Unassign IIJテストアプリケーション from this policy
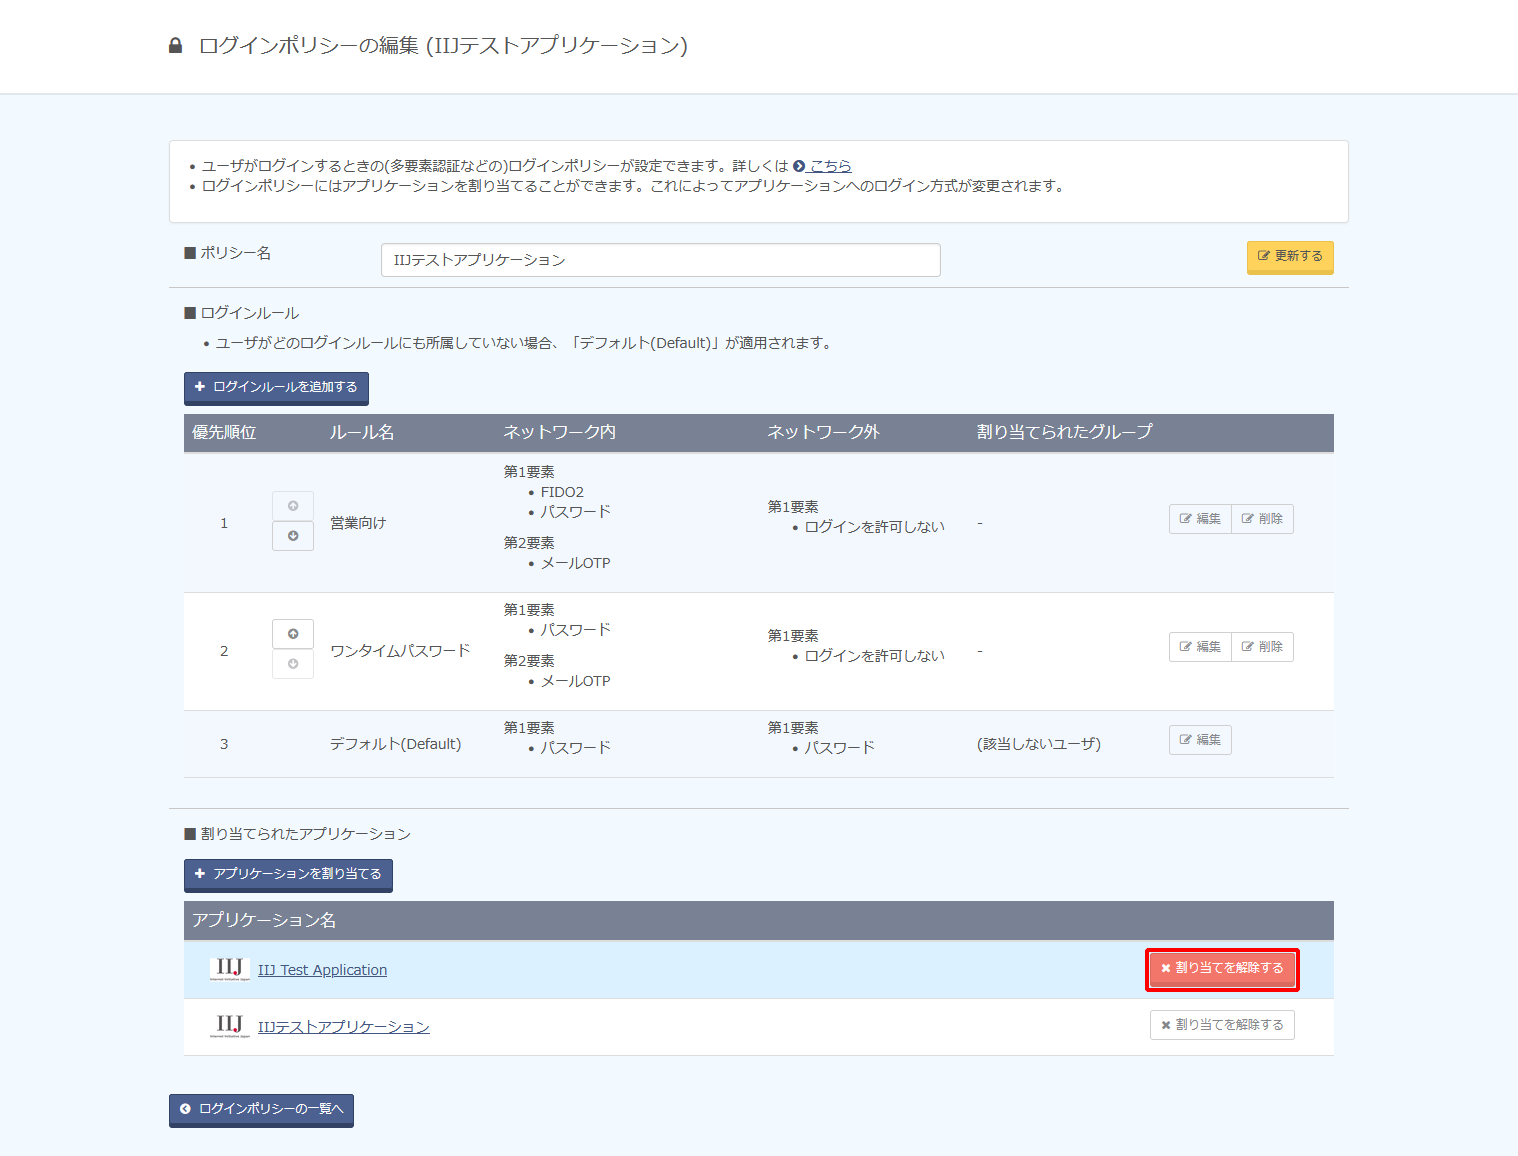Viewport: 1518px width, 1156px height. tap(1222, 1025)
